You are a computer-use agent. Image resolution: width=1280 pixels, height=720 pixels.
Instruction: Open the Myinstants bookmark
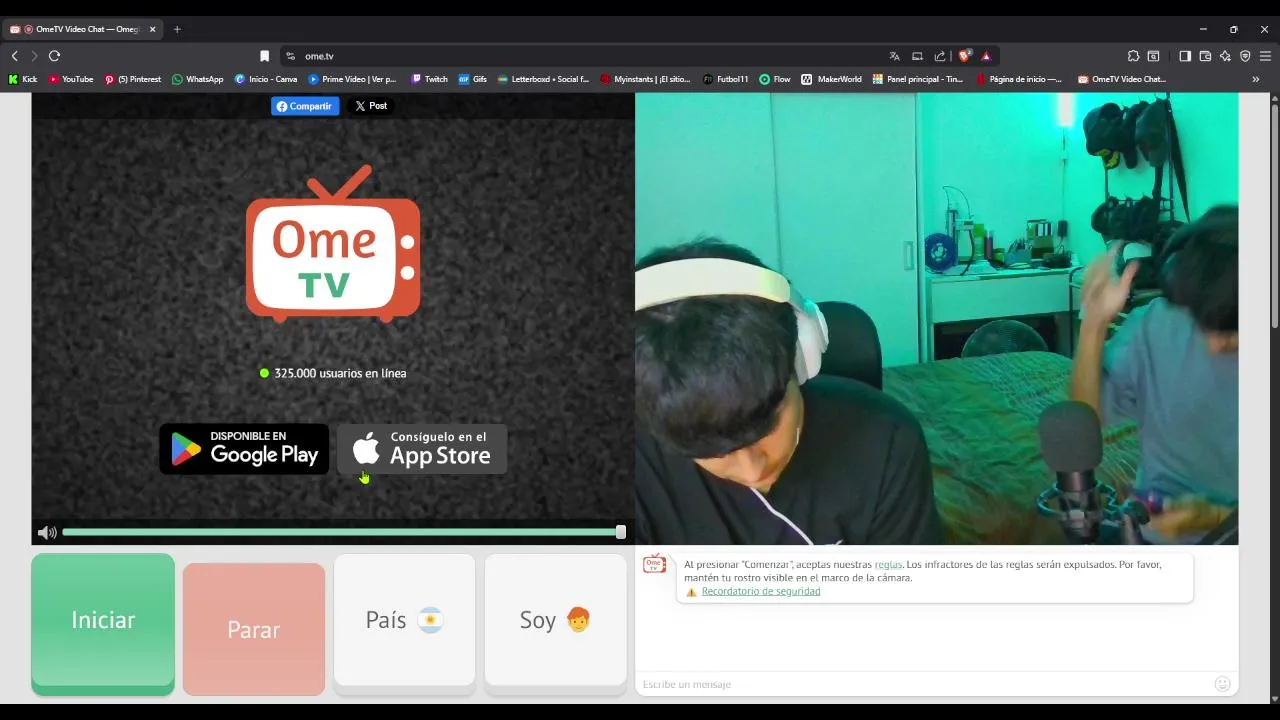tap(645, 79)
